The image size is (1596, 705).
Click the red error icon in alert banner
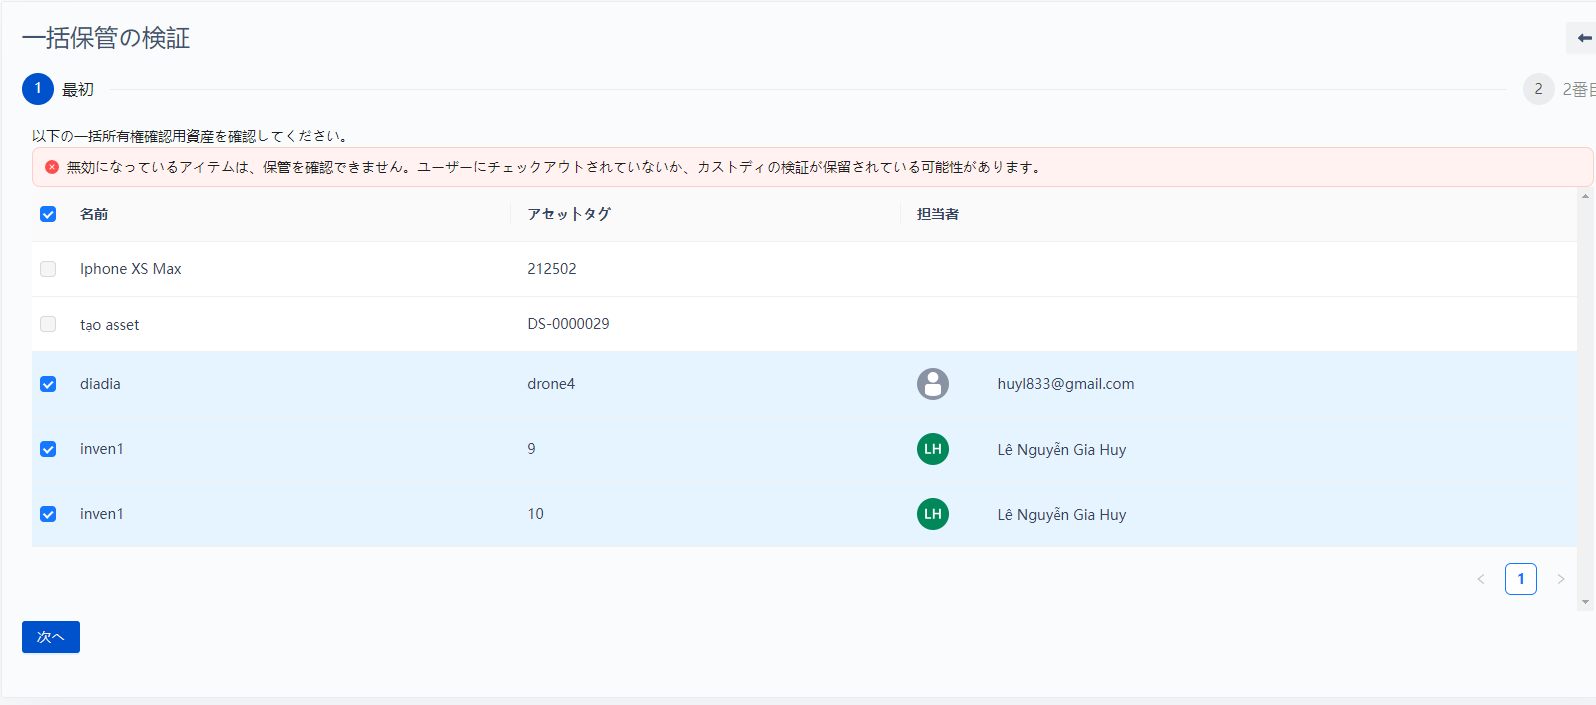point(52,167)
